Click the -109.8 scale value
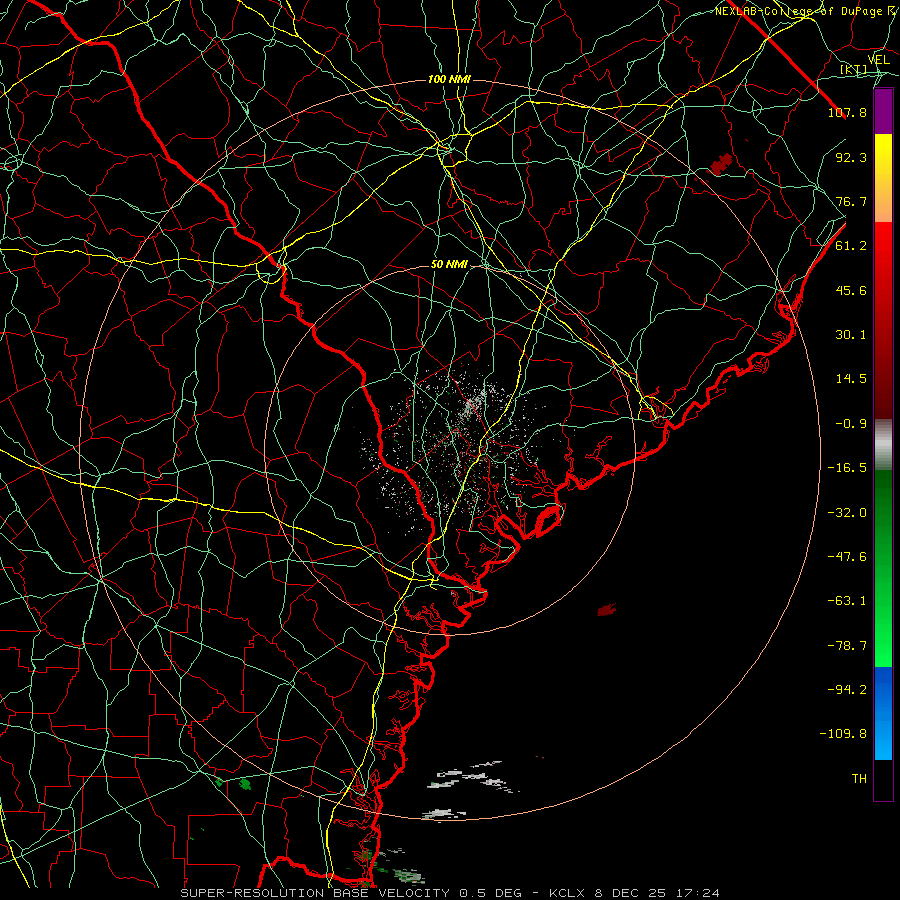Screen dimensions: 900x900 click(843, 734)
